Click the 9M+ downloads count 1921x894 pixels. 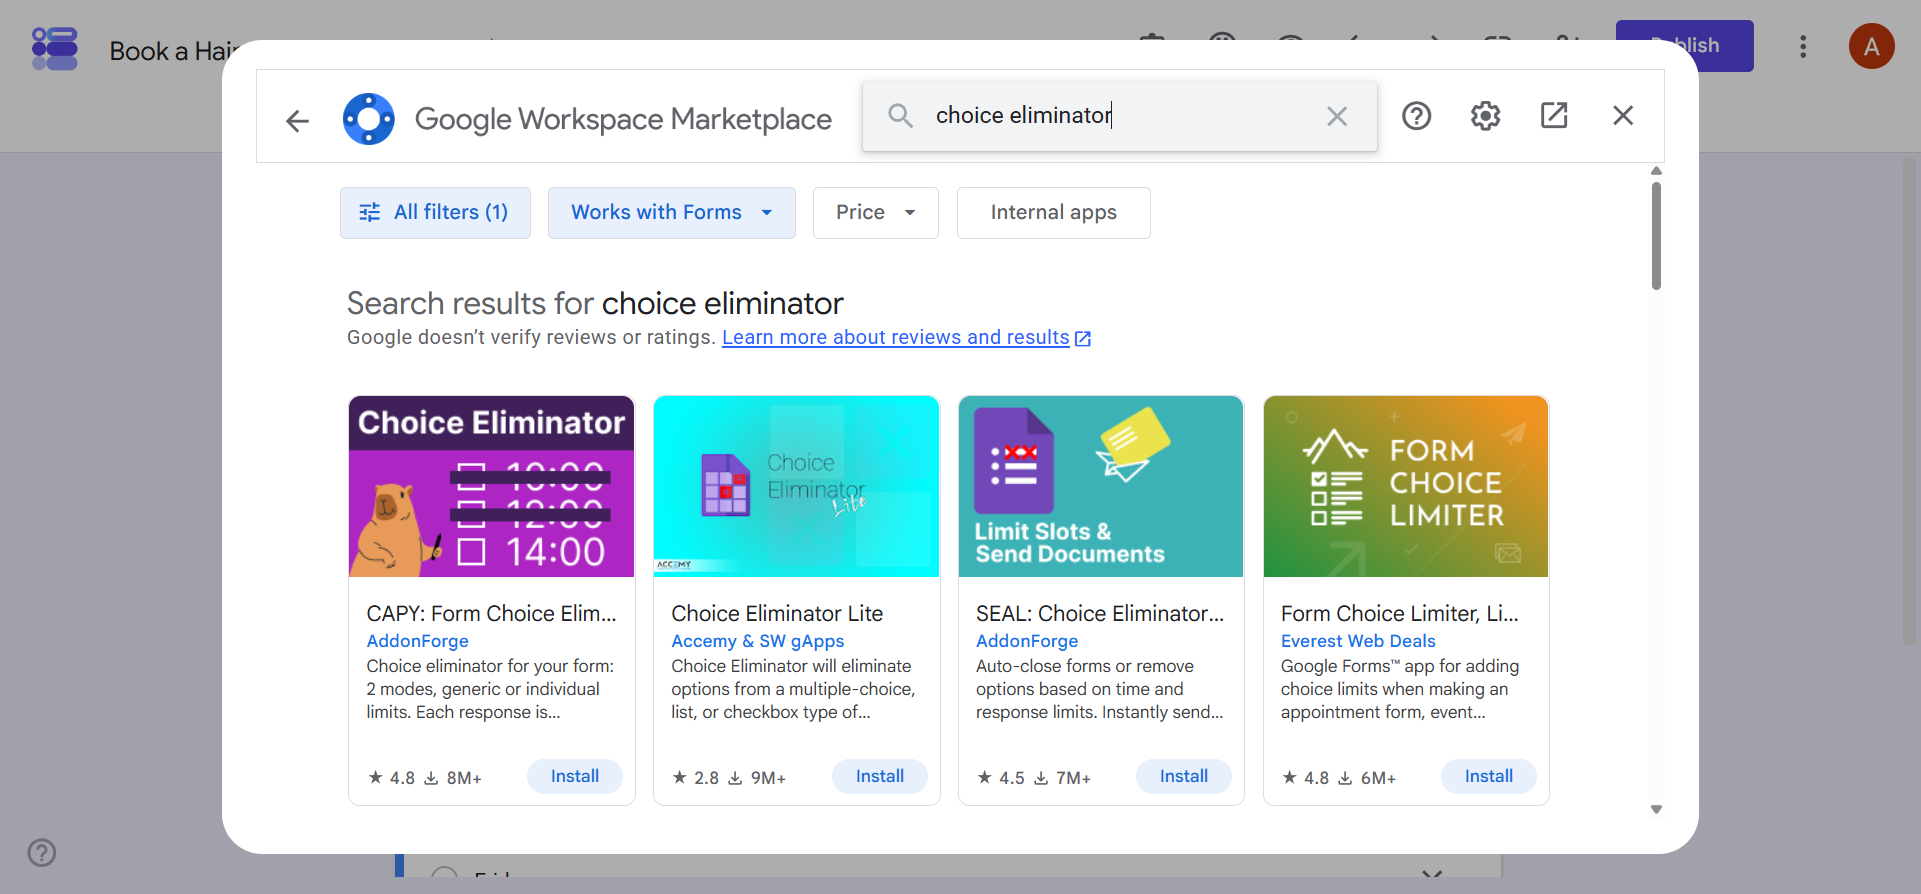point(757,778)
